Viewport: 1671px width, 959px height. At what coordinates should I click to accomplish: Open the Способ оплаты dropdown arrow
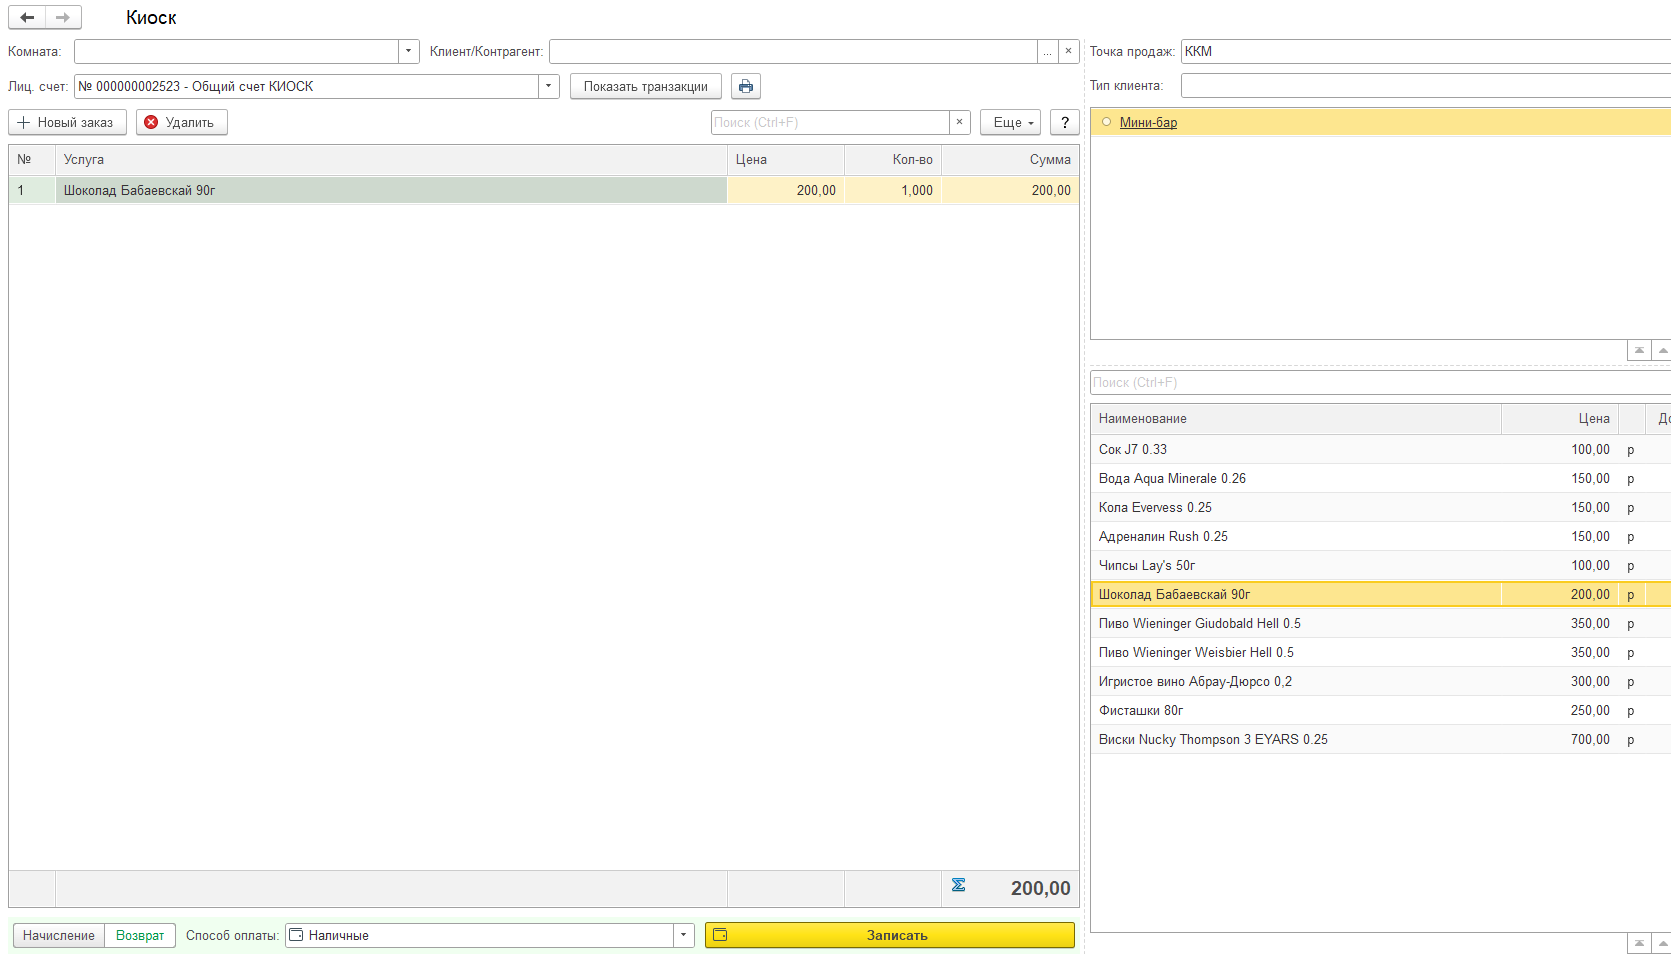coord(683,935)
